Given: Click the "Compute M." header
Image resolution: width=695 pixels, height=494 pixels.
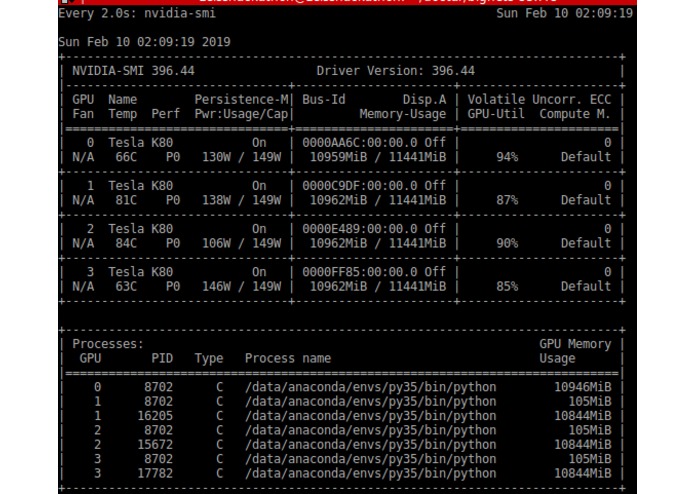Looking at the screenshot, I should coord(575,114).
